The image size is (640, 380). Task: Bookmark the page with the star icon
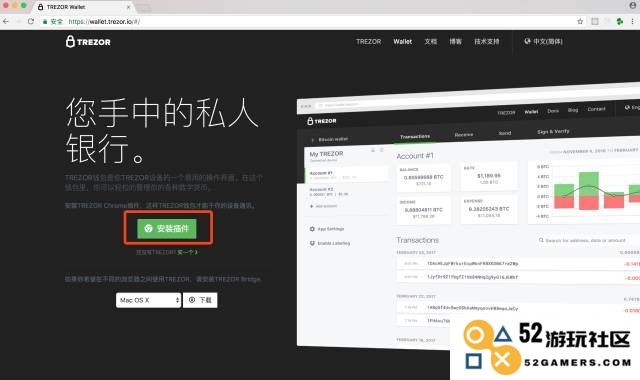pyautogui.click(x=580, y=21)
